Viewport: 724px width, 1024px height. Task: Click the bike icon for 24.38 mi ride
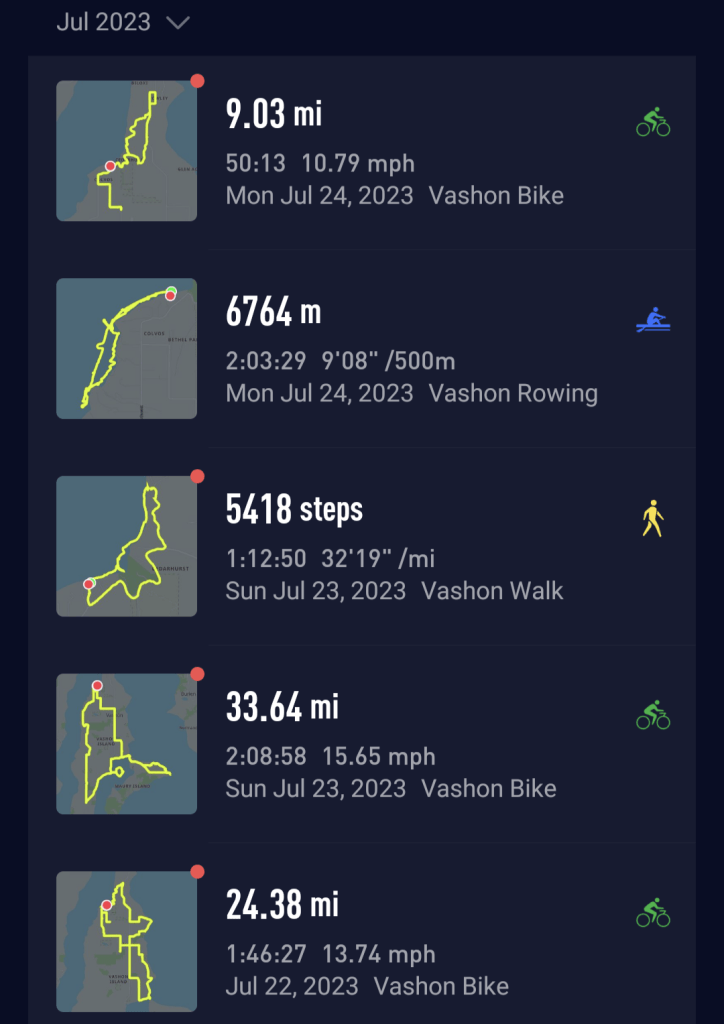click(653, 913)
